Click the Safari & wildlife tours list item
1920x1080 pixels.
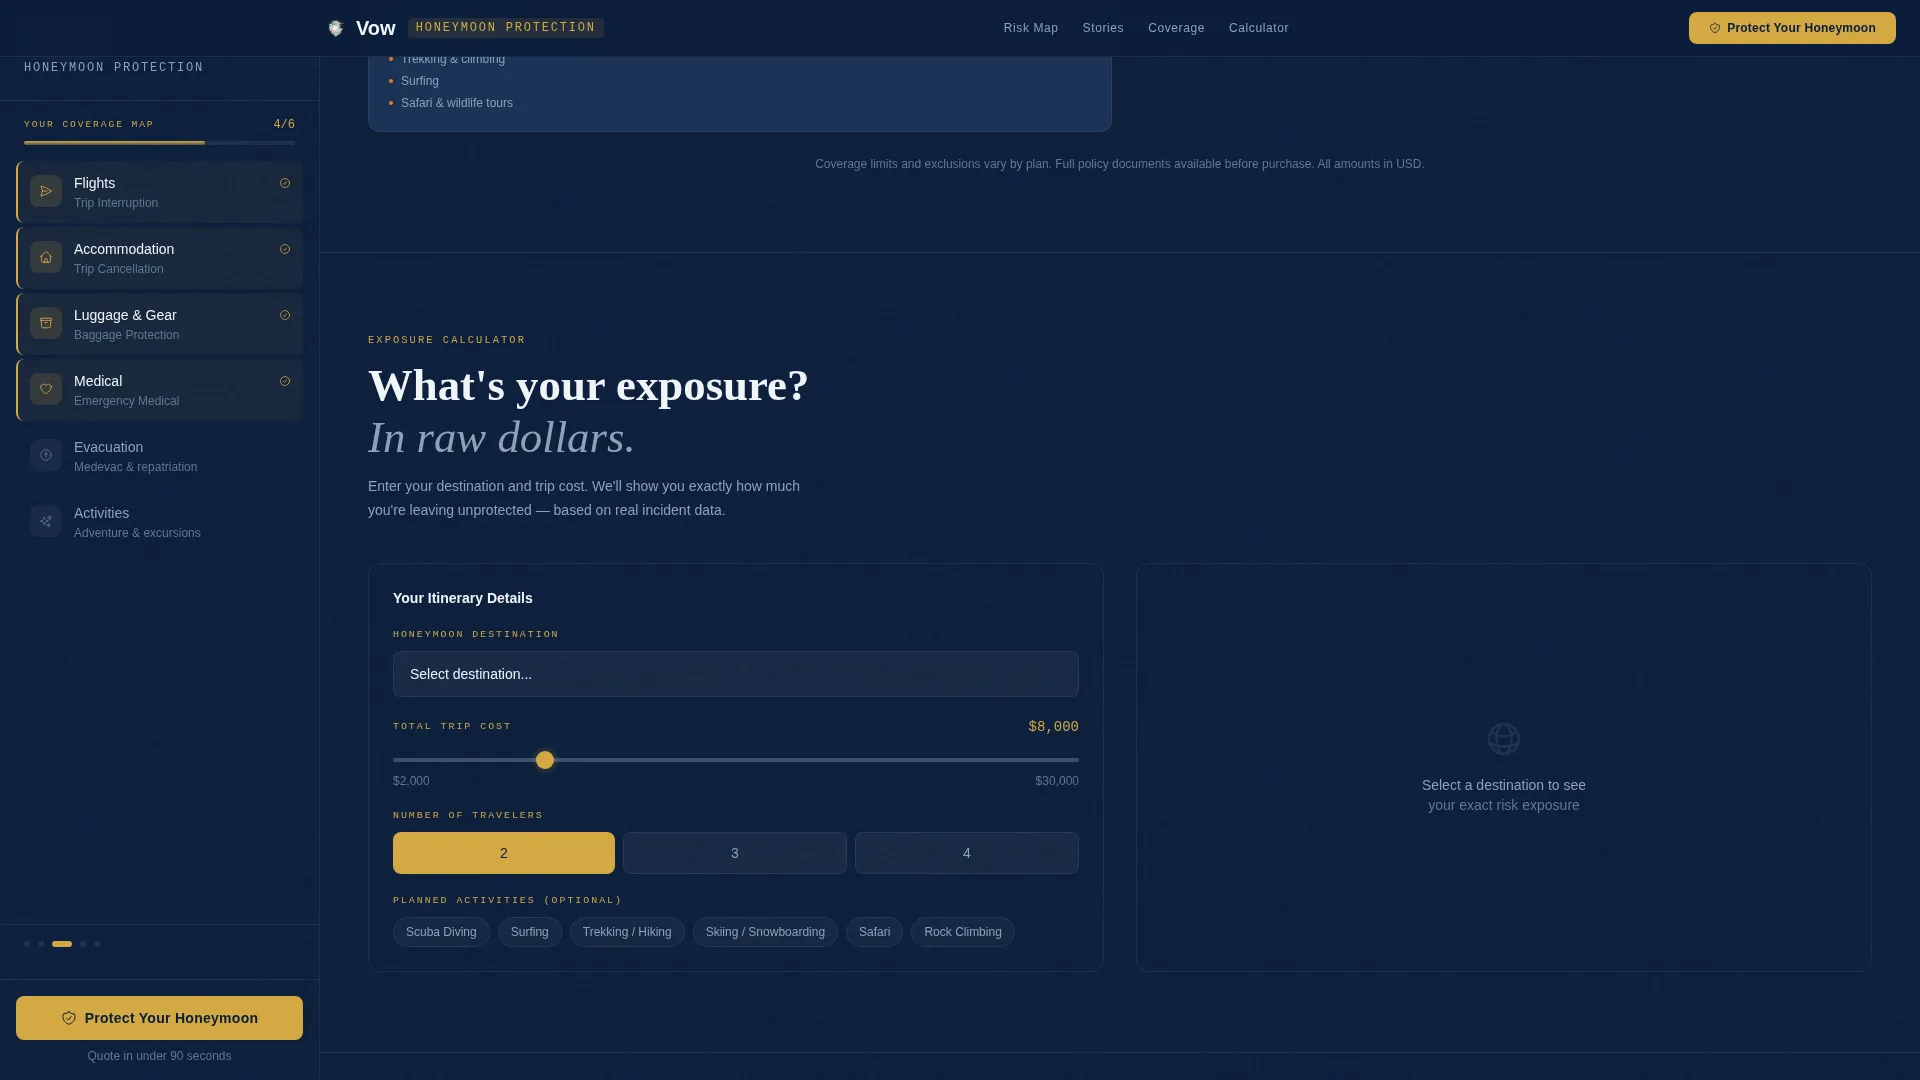(x=457, y=103)
